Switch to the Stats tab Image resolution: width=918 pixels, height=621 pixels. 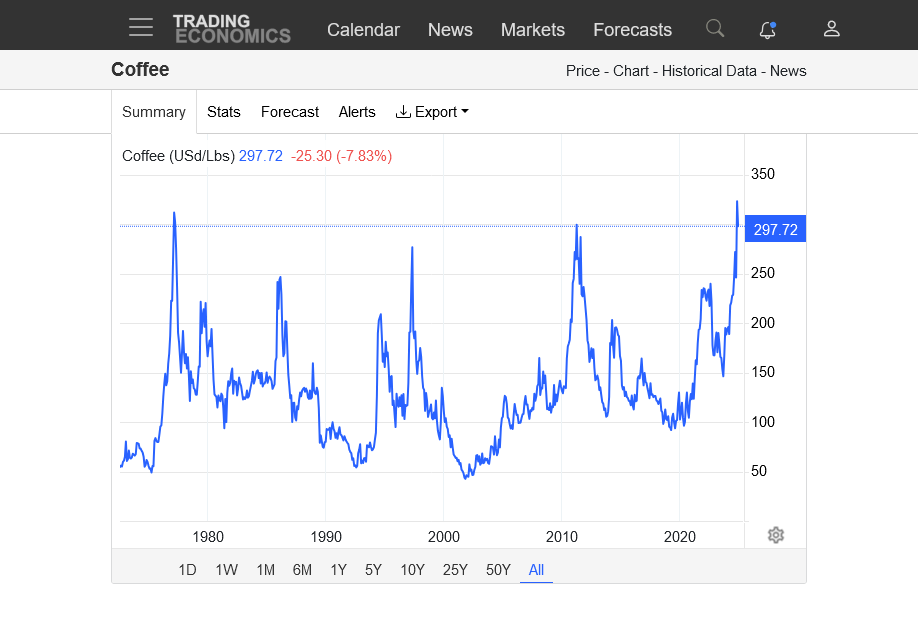pos(224,112)
